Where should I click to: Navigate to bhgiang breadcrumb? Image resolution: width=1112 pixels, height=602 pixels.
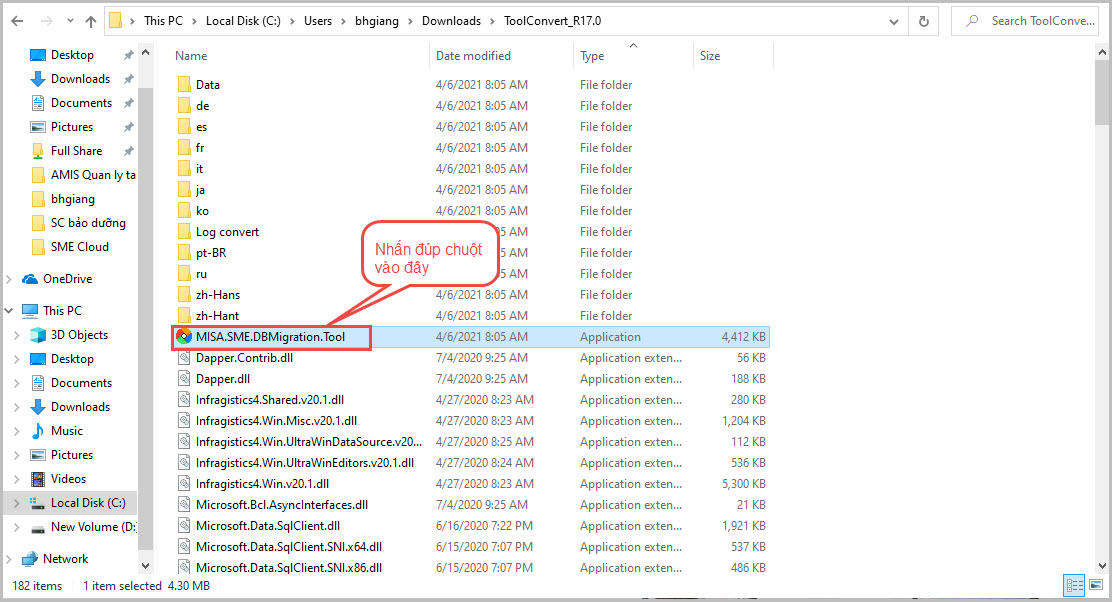(377, 21)
